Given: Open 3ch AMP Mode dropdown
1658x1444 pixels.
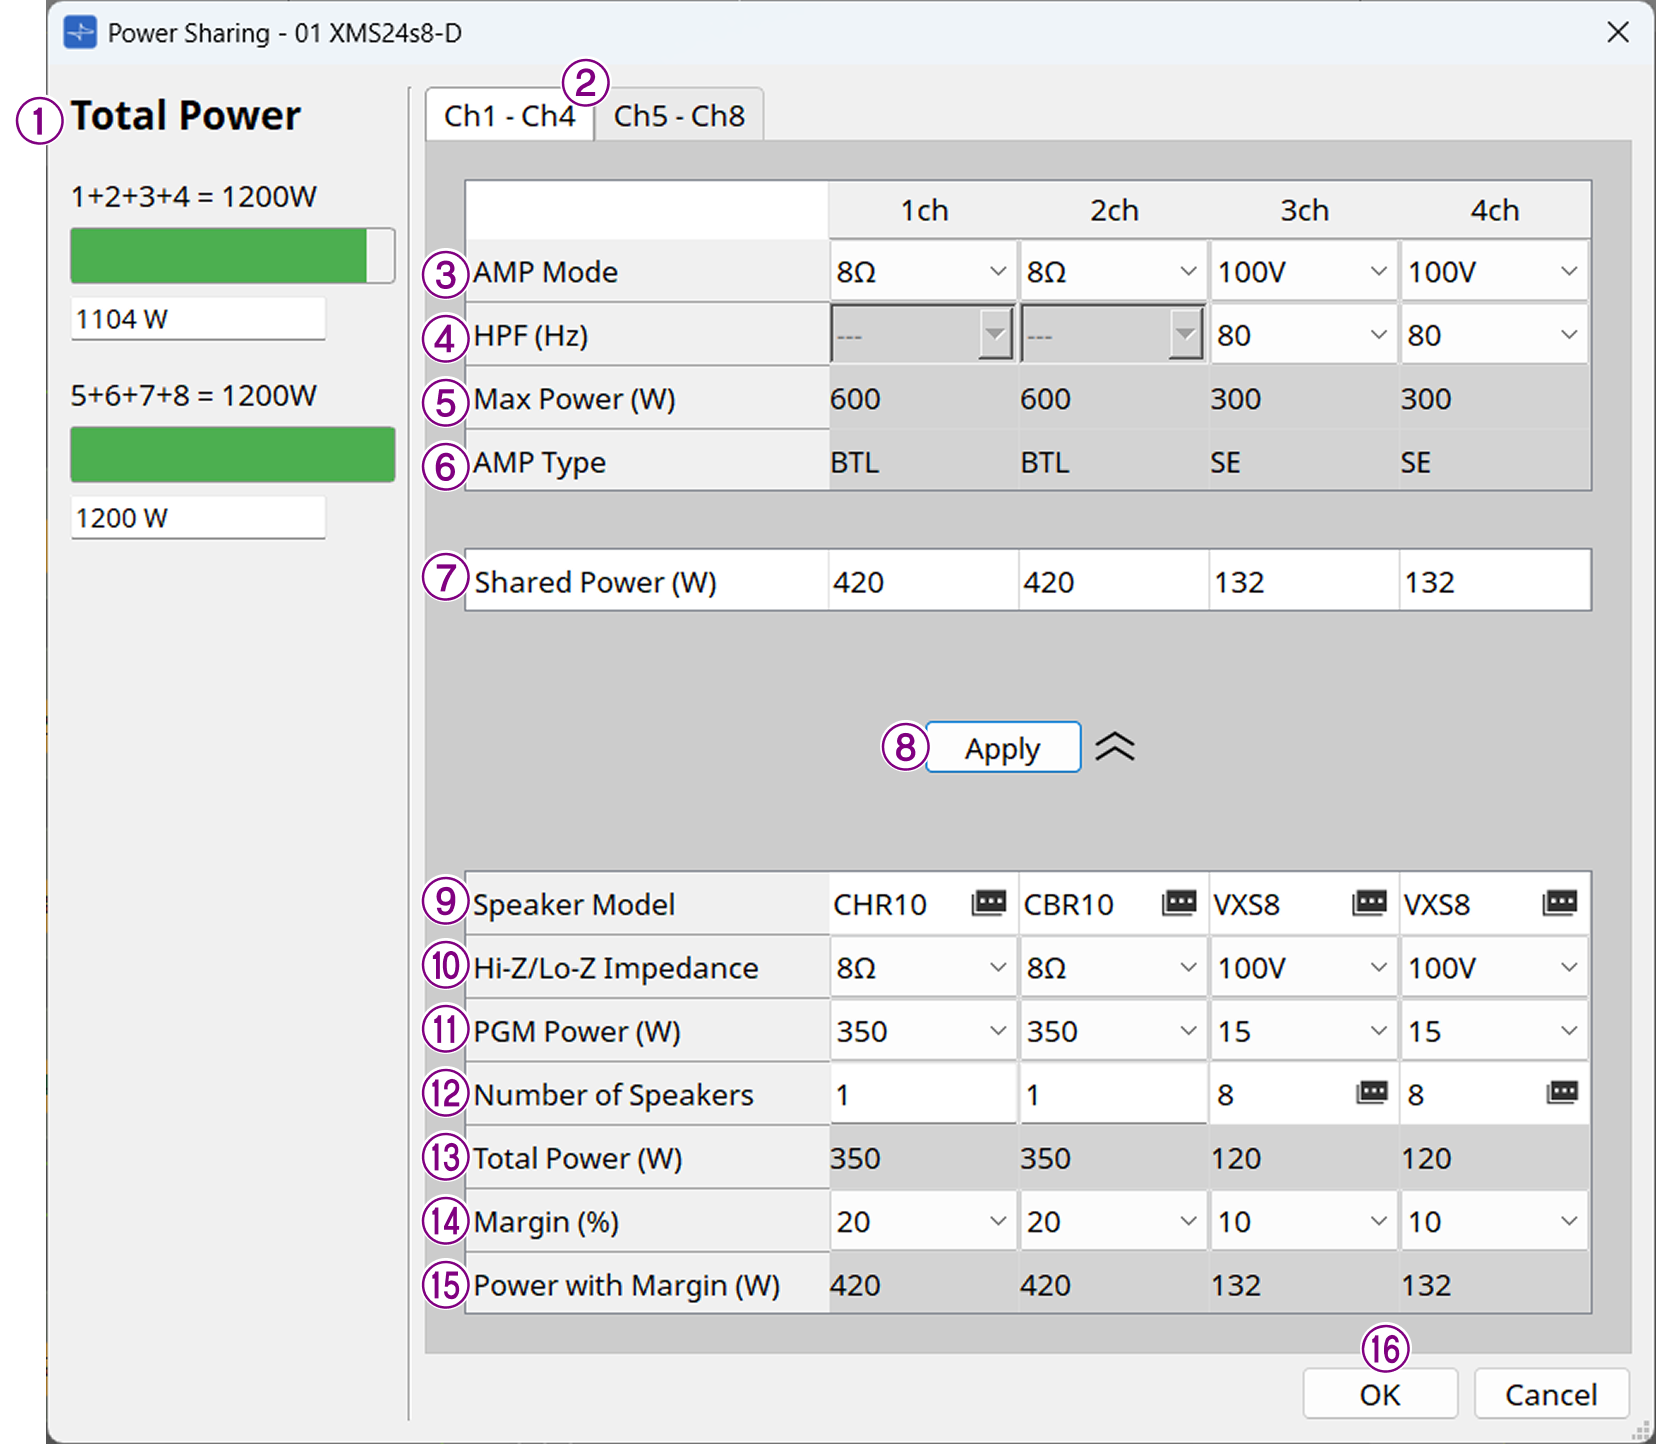Looking at the screenshot, I should pos(1303,271).
